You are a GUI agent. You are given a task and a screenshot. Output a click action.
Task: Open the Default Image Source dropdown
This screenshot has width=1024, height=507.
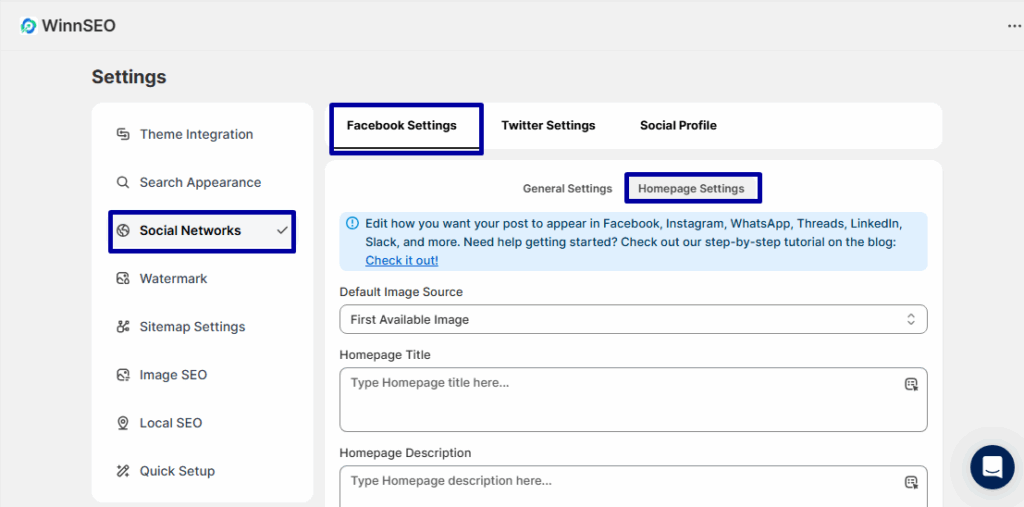(633, 319)
